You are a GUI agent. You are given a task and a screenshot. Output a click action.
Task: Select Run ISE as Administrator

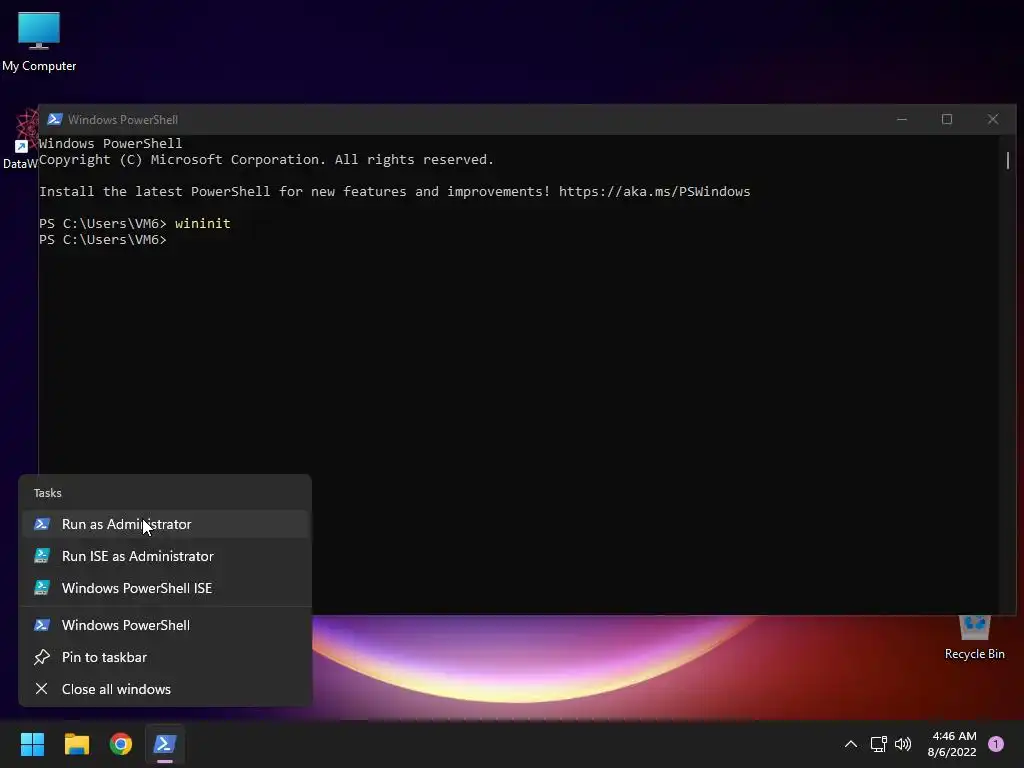pos(165,556)
